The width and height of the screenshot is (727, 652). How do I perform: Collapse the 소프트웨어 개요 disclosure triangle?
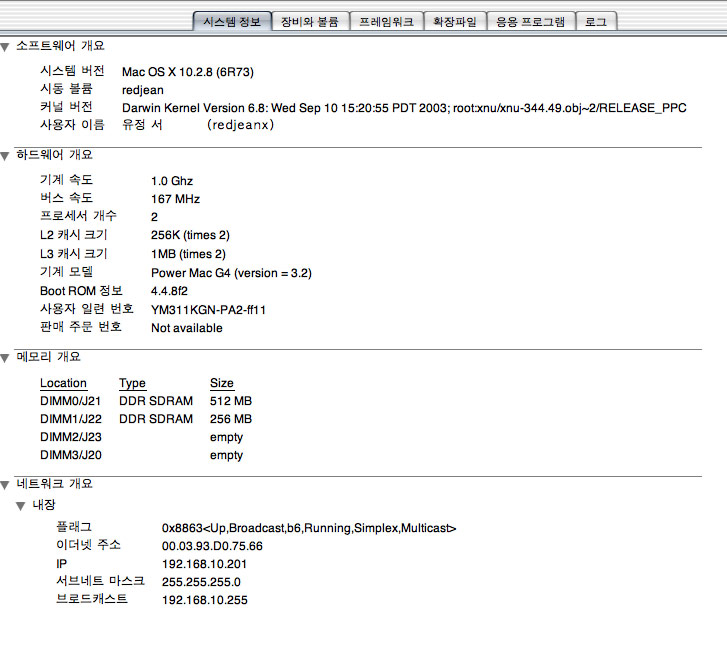click(x=7, y=46)
